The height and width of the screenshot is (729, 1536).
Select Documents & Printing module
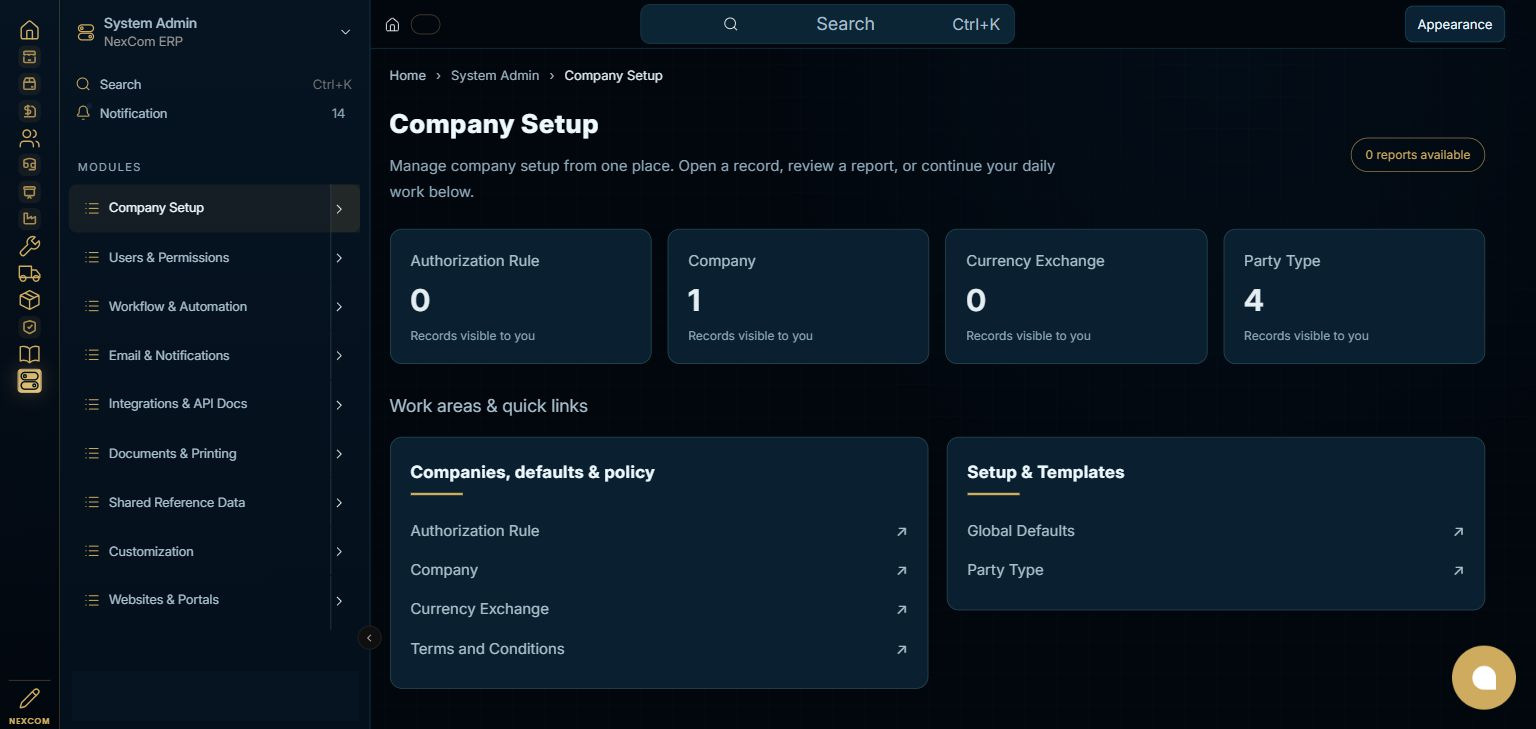coord(199,453)
